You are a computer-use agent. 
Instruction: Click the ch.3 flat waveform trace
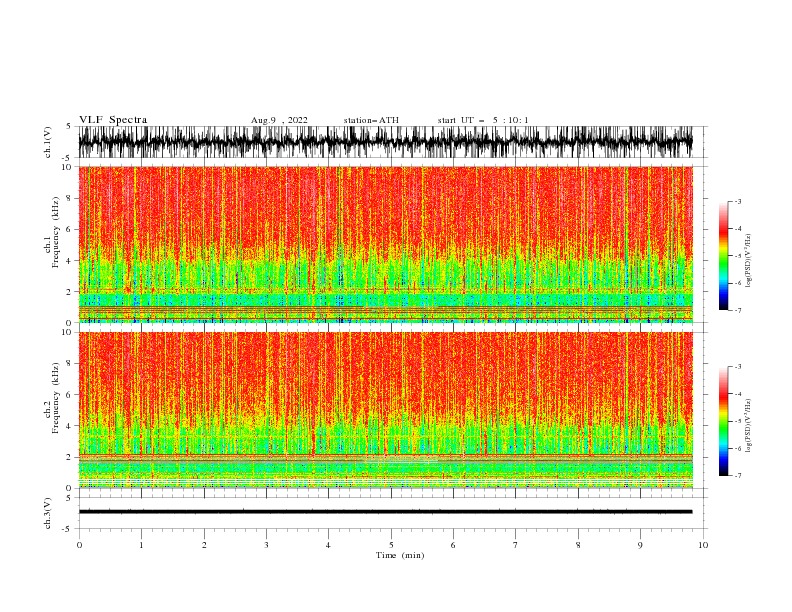point(385,512)
